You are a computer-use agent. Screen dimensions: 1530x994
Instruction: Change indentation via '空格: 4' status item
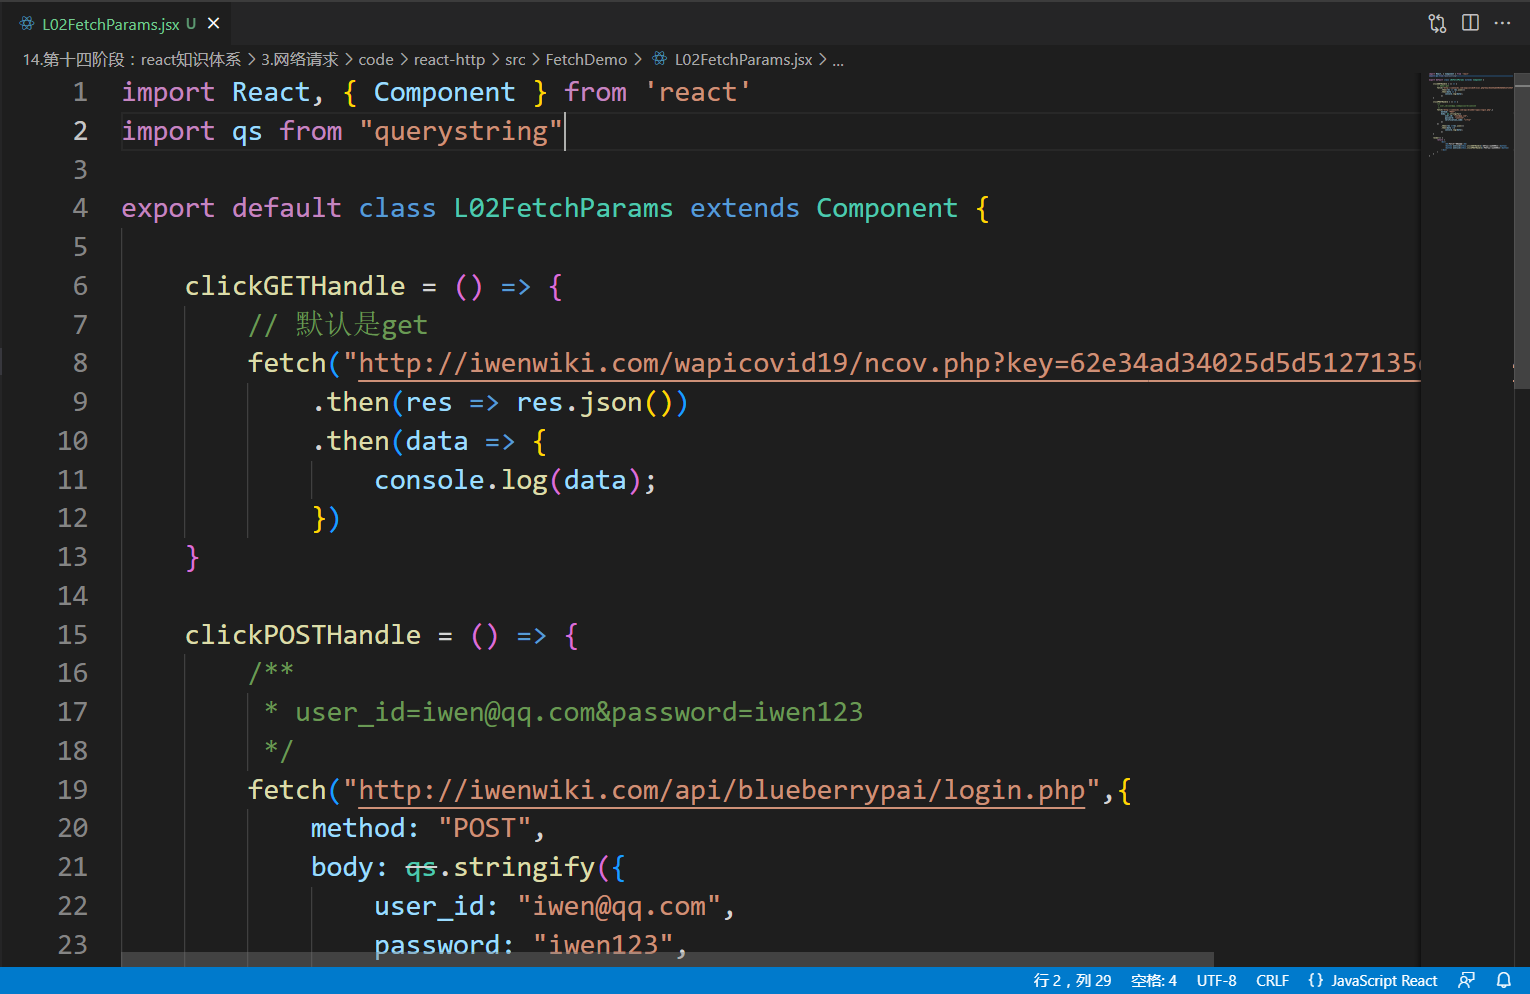click(1154, 981)
